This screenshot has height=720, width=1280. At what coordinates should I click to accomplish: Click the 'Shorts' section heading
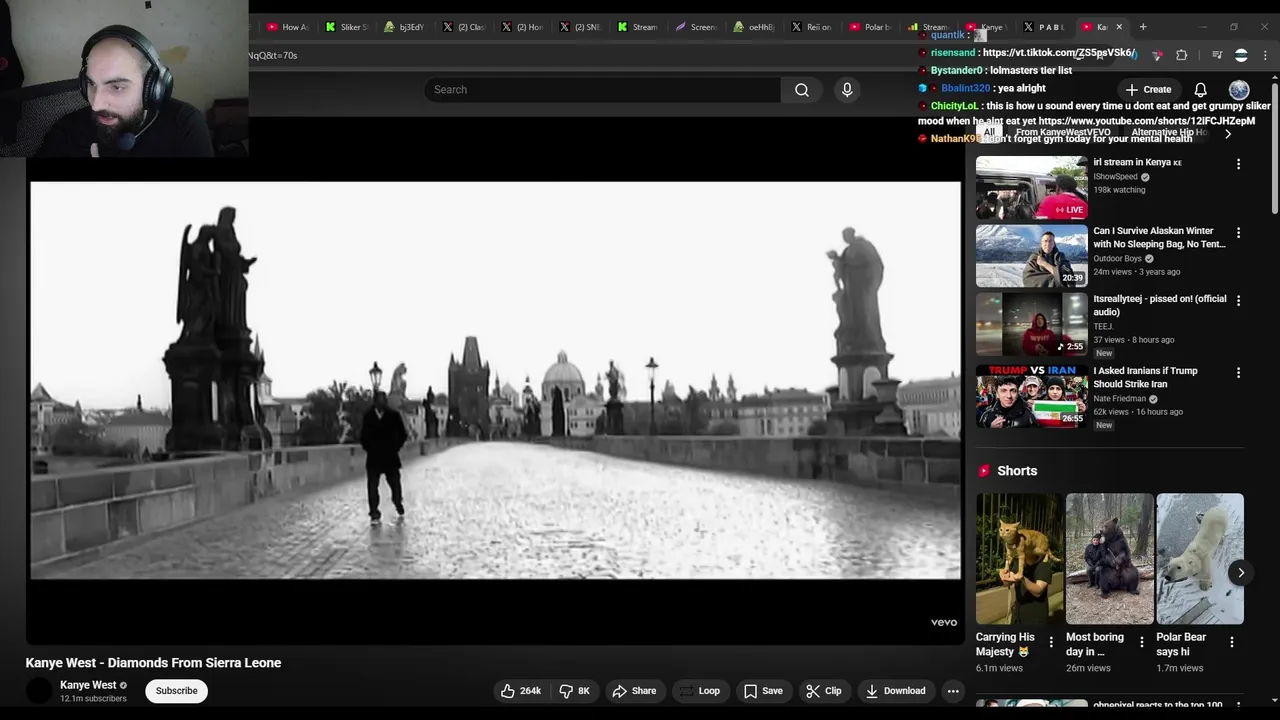(x=1017, y=471)
